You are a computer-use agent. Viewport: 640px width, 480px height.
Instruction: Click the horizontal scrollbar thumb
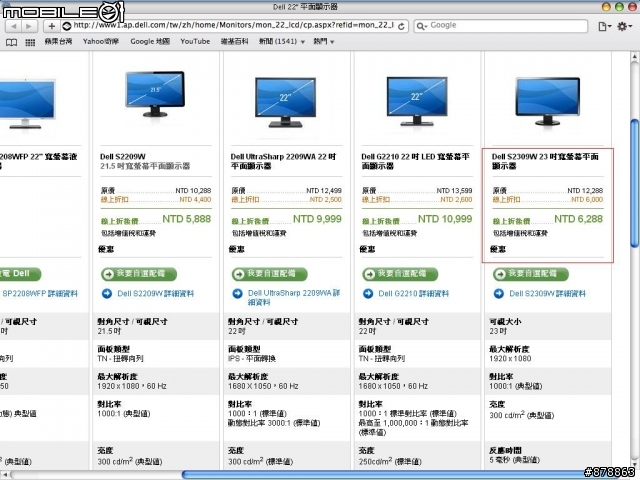pyautogui.click(x=406, y=475)
